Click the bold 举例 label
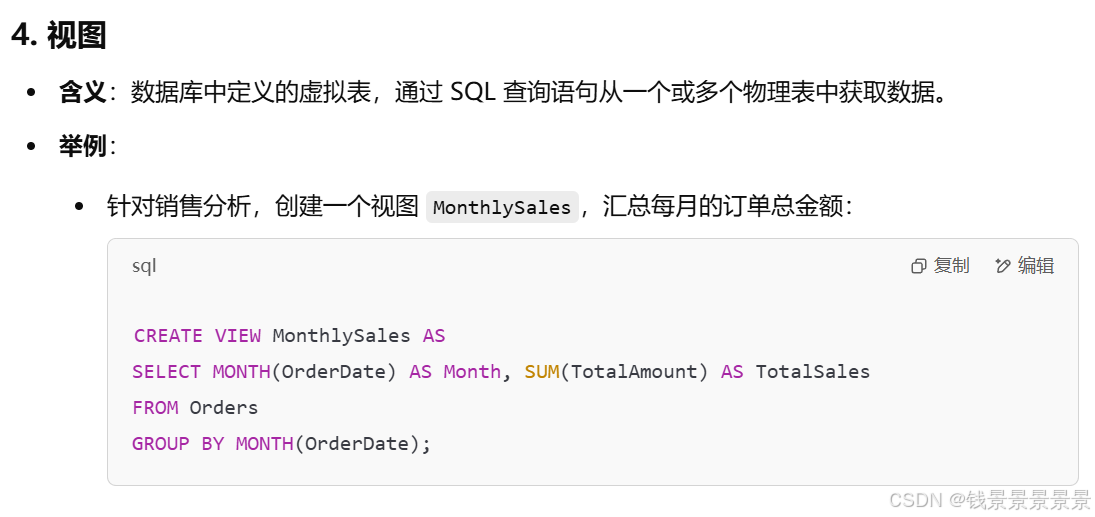This screenshot has width=1095, height=517. click(82, 147)
